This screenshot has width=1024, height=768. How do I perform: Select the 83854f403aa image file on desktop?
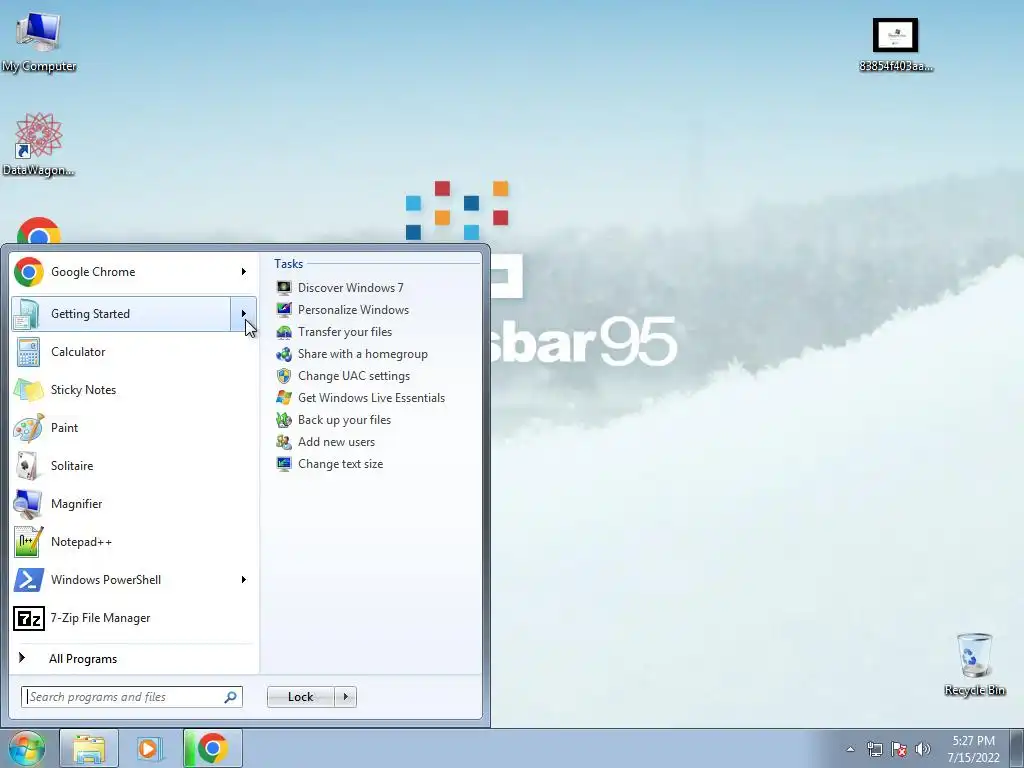pos(895,44)
